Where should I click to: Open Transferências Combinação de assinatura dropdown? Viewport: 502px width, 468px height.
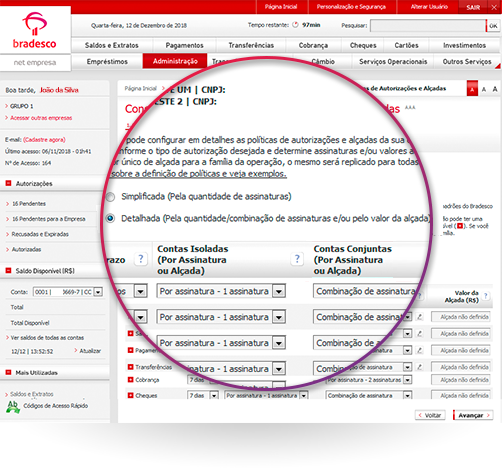407,367
